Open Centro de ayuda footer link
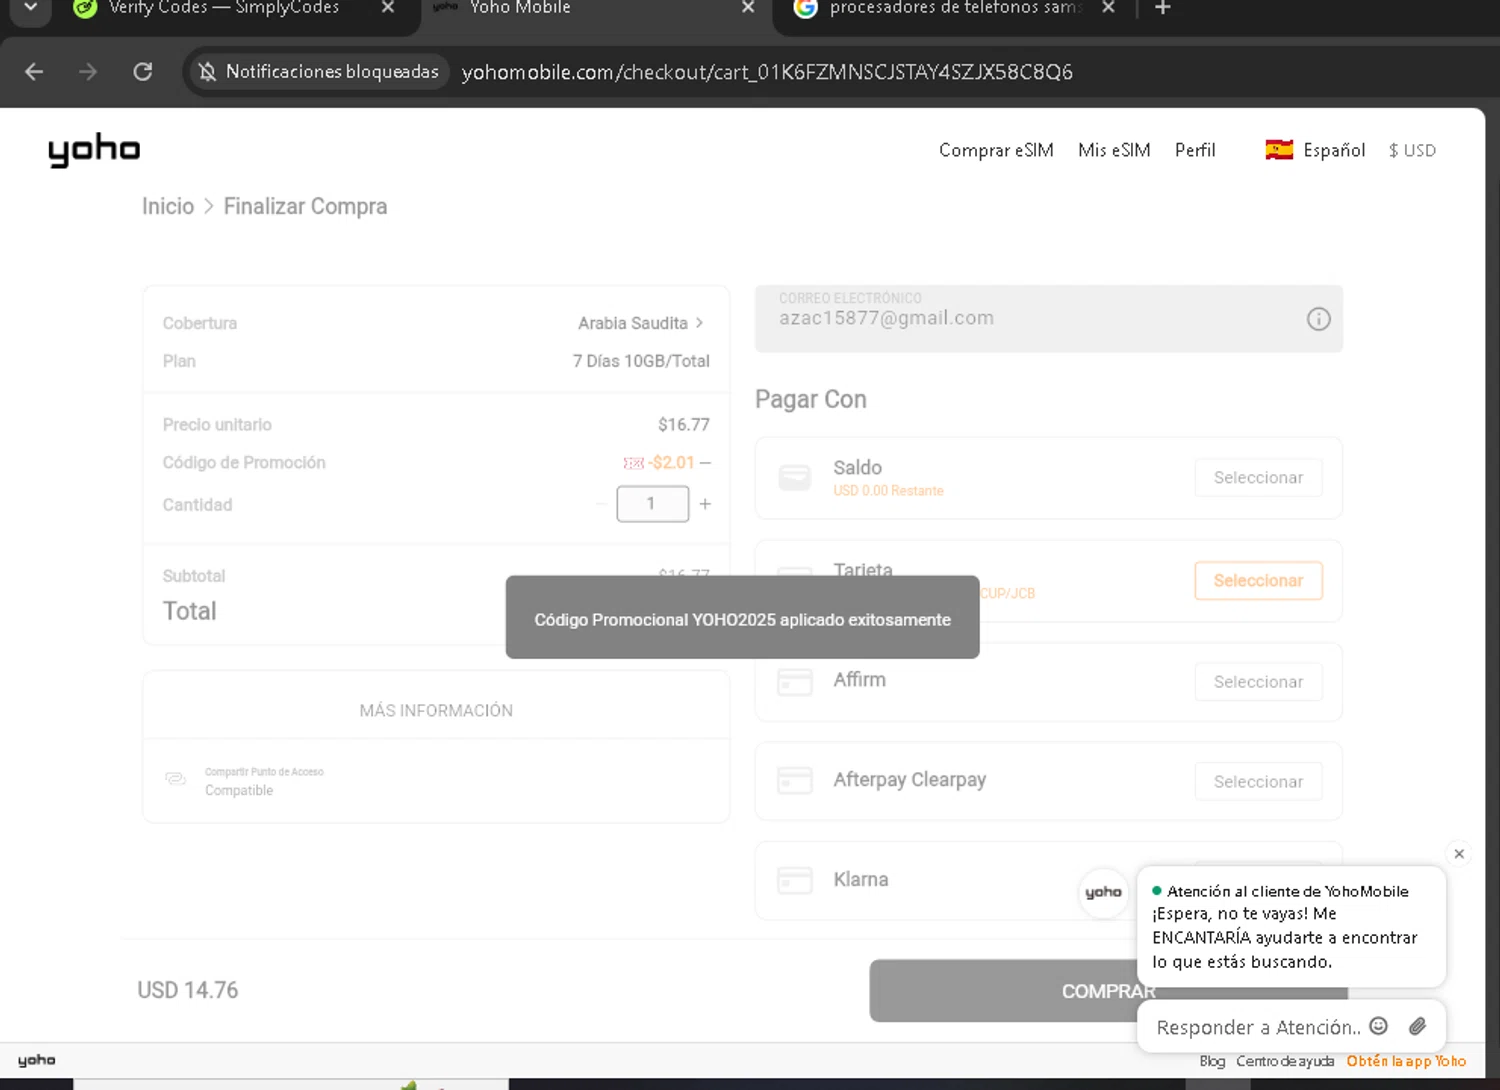The width and height of the screenshot is (1500, 1090). (1285, 1061)
